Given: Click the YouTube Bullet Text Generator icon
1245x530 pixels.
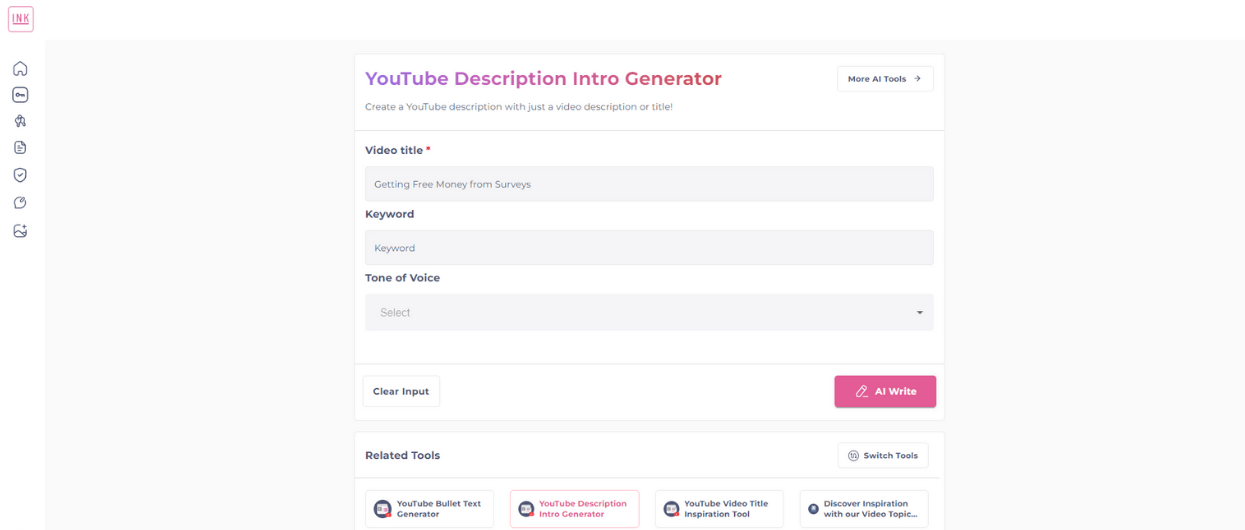Looking at the screenshot, I should click(x=382, y=509).
